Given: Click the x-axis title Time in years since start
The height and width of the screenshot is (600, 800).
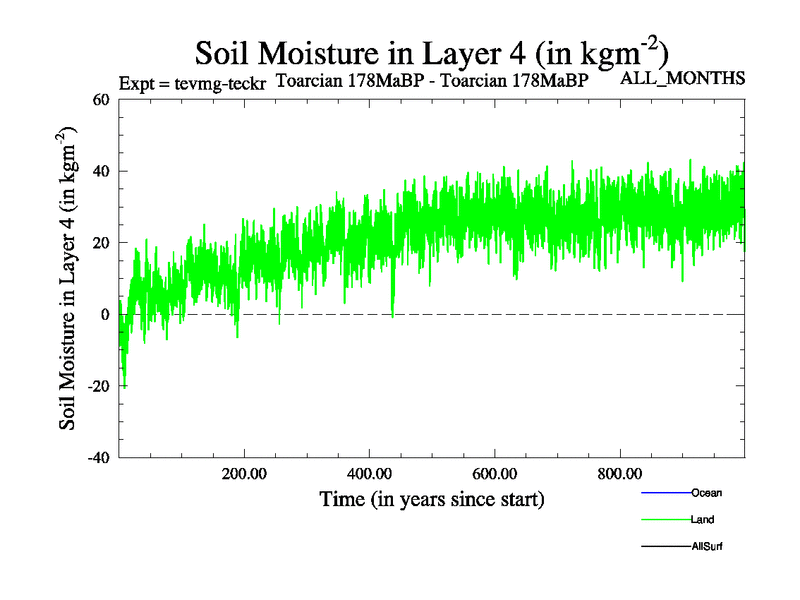Looking at the screenshot, I should tap(431, 498).
